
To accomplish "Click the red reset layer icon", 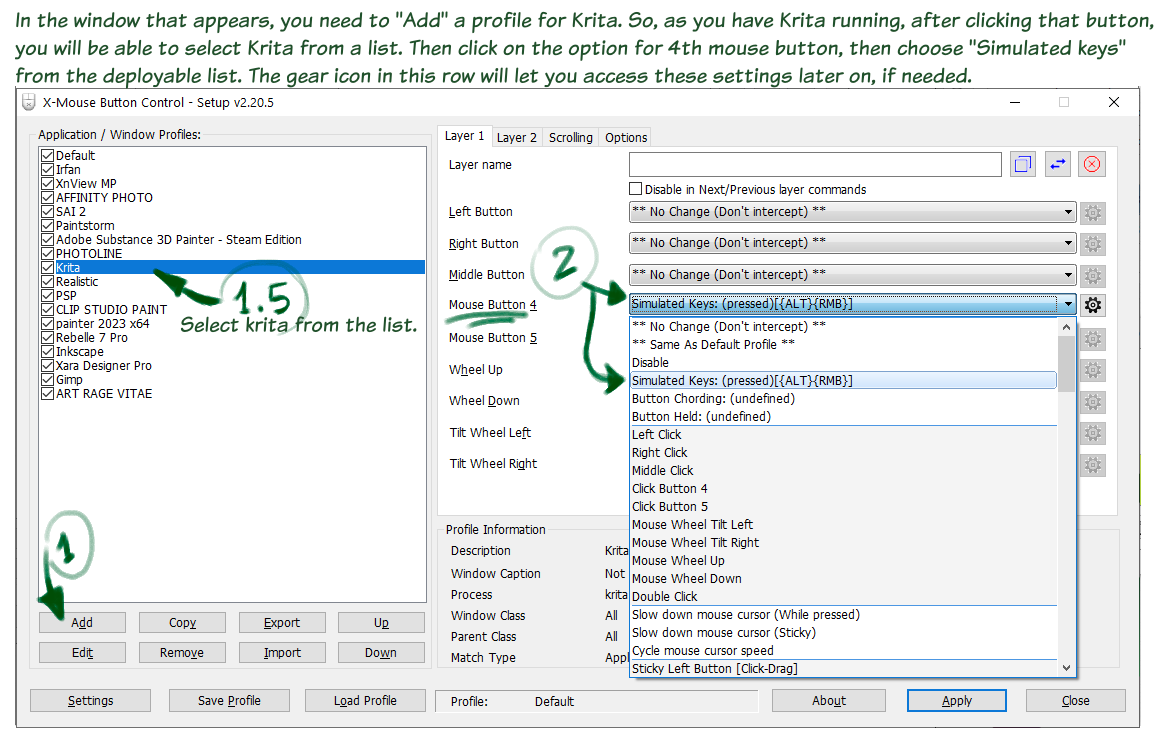I will (x=1093, y=165).
